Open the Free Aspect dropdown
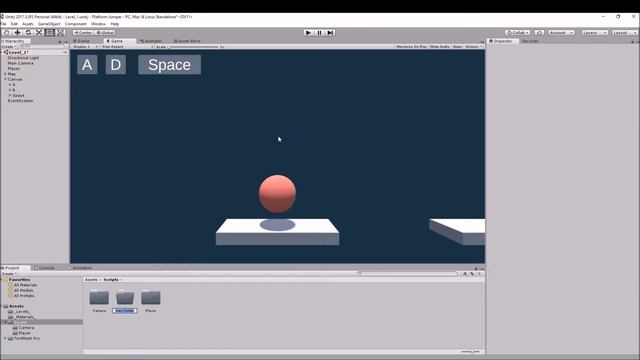The width and height of the screenshot is (640, 360). pos(127,47)
